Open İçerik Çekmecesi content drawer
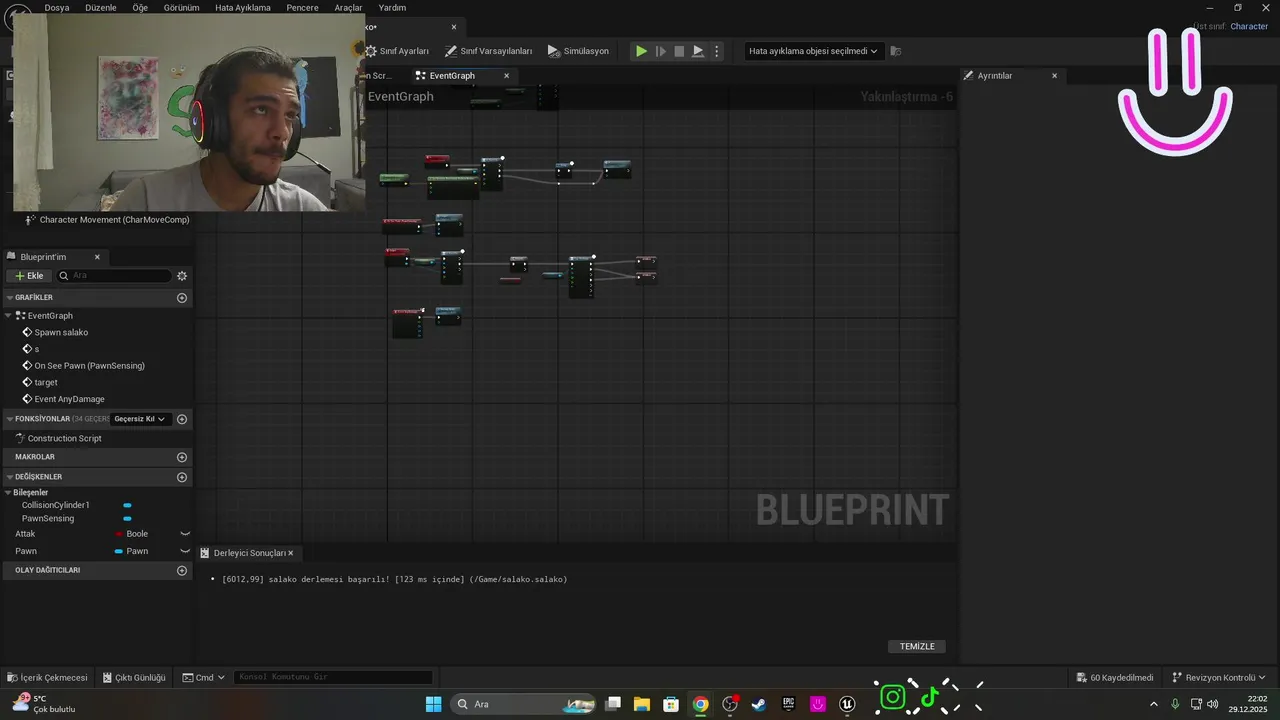 [47, 678]
